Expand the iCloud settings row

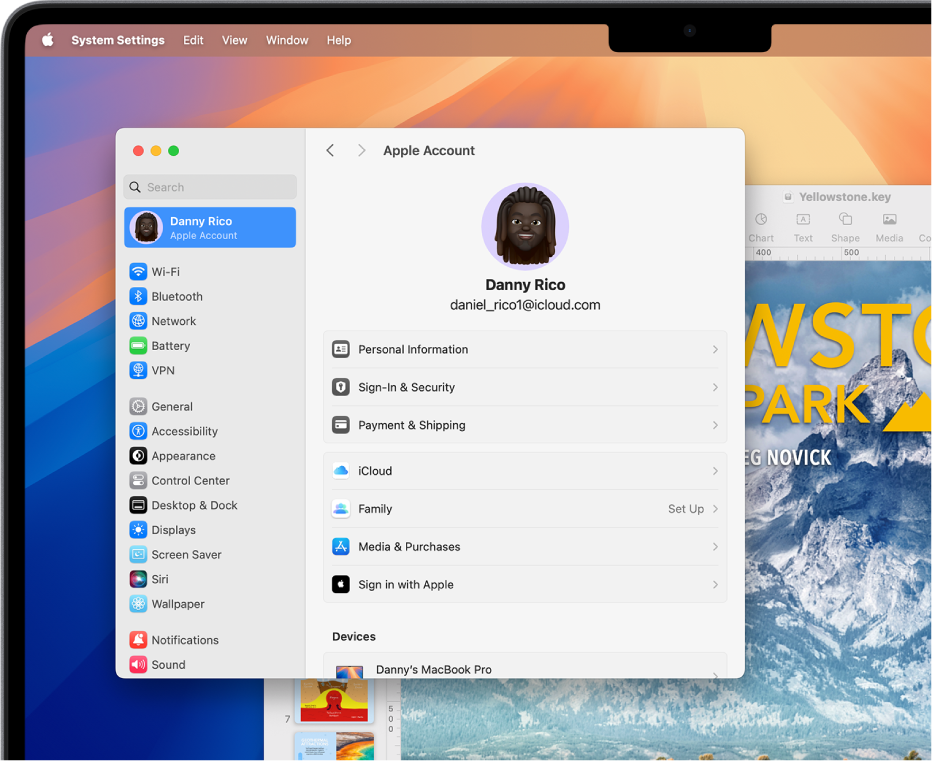coord(524,470)
